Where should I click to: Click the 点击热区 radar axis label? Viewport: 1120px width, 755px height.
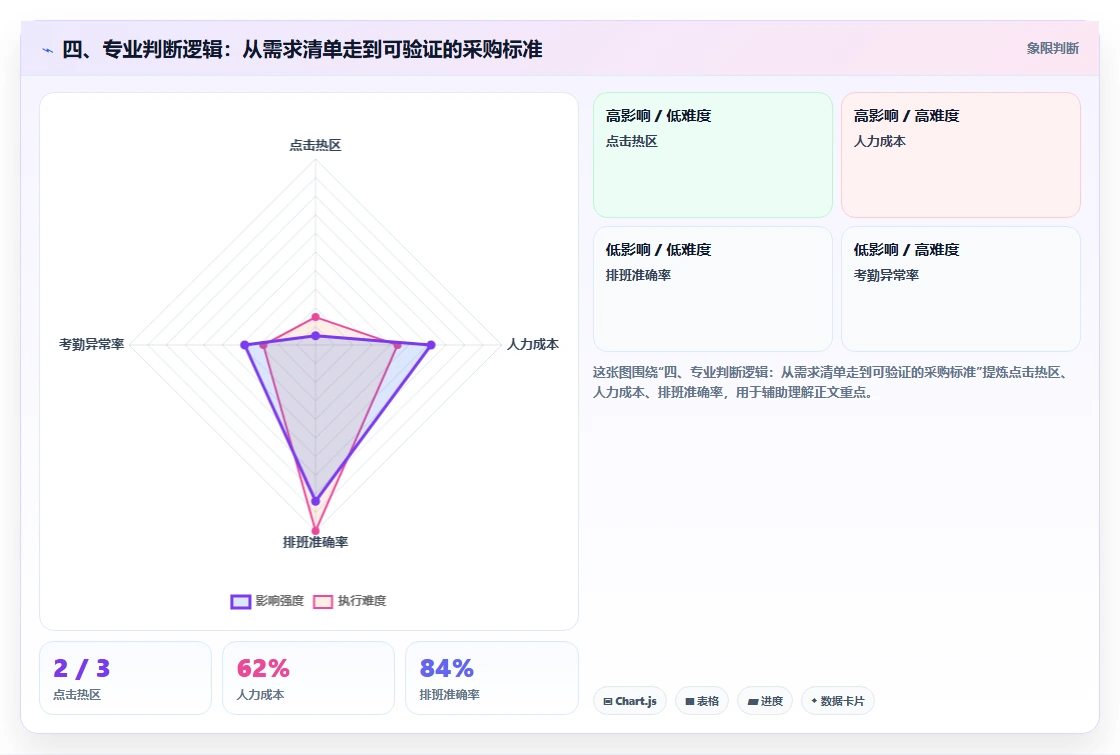point(315,145)
